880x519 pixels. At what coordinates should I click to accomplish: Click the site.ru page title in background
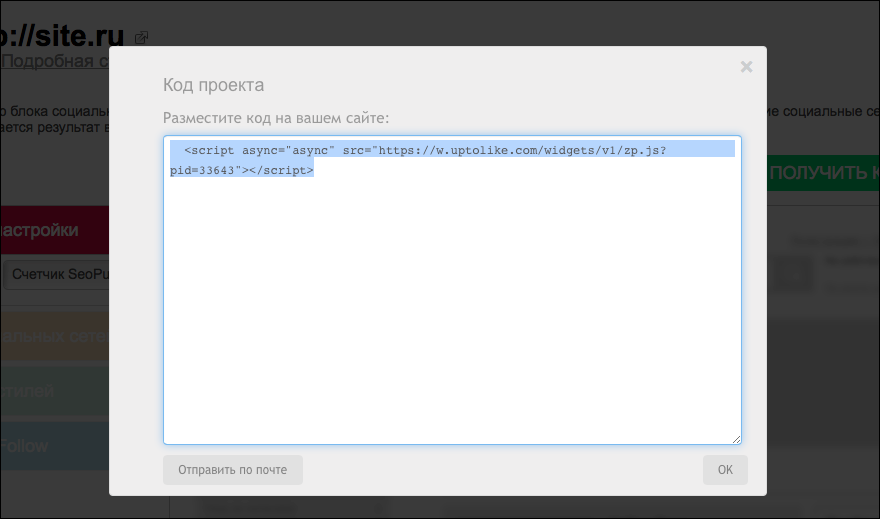[62, 35]
